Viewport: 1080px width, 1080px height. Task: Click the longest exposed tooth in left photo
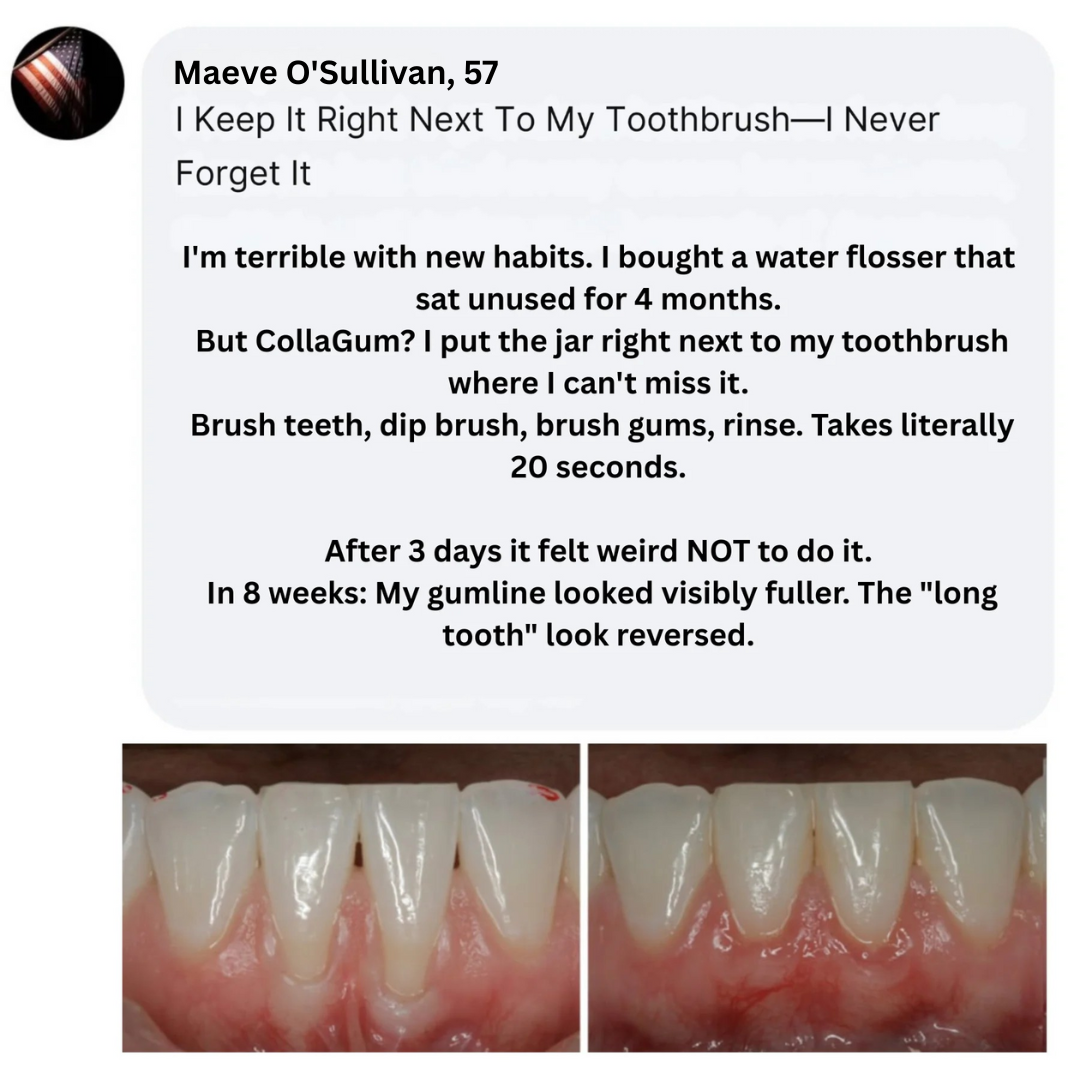pos(408,889)
